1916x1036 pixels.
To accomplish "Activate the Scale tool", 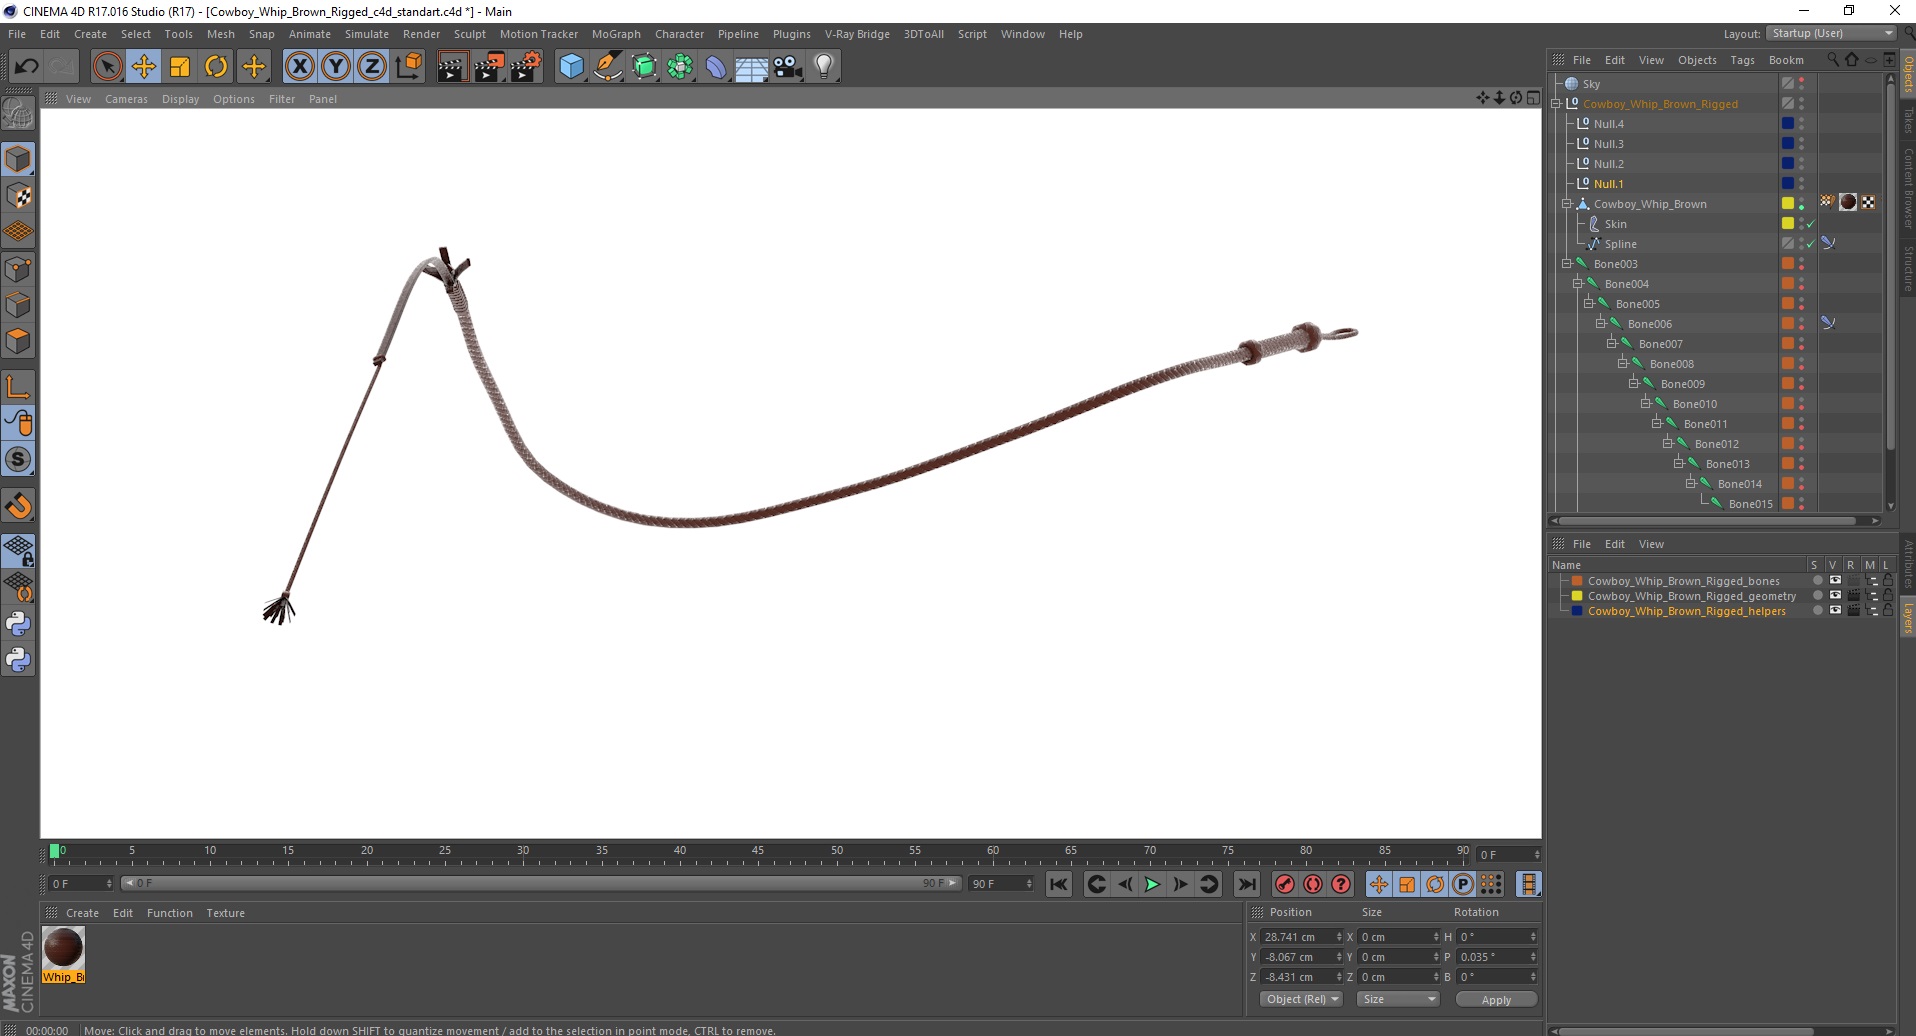I will (180, 67).
